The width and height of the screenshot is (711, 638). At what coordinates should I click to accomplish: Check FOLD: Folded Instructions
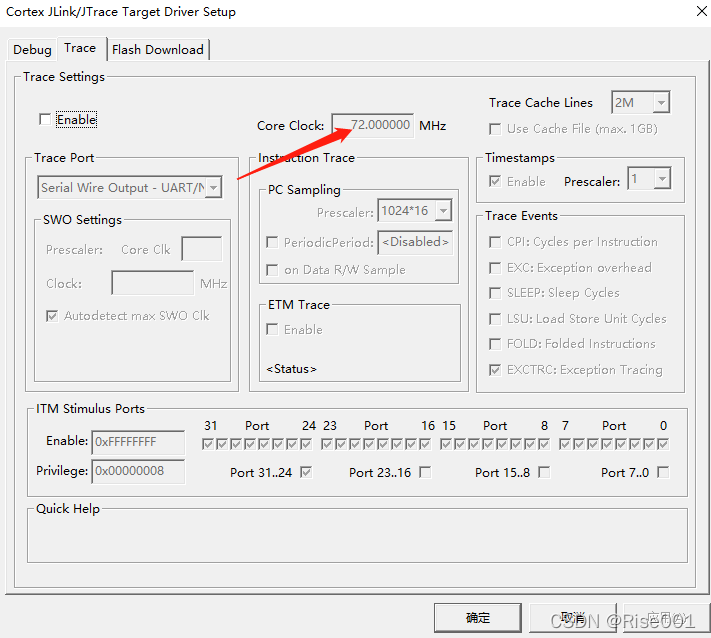coord(495,344)
